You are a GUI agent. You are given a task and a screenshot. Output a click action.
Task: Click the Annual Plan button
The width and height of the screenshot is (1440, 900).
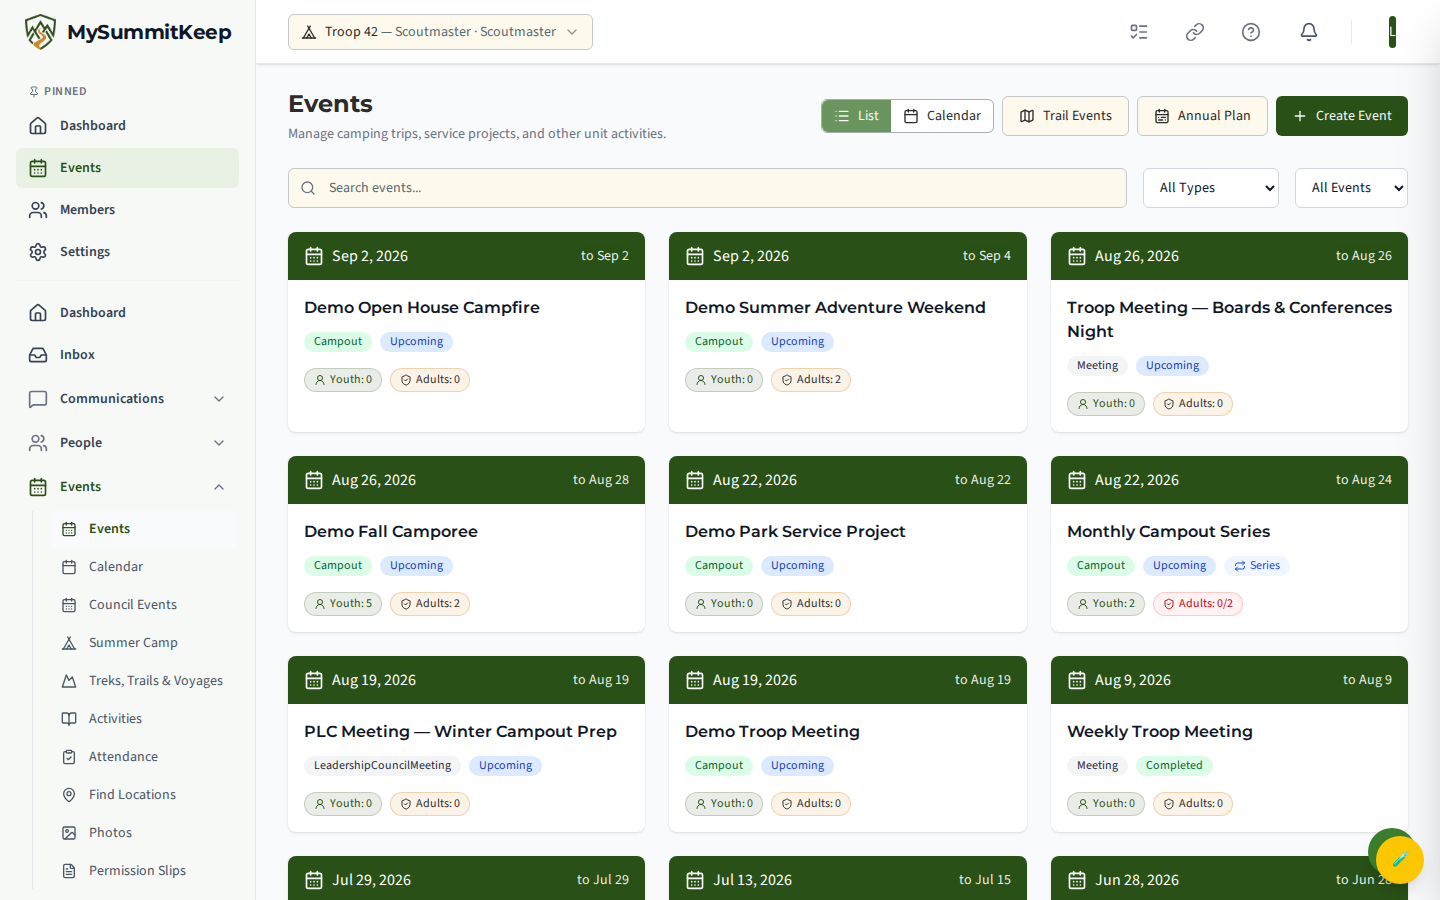1202,116
